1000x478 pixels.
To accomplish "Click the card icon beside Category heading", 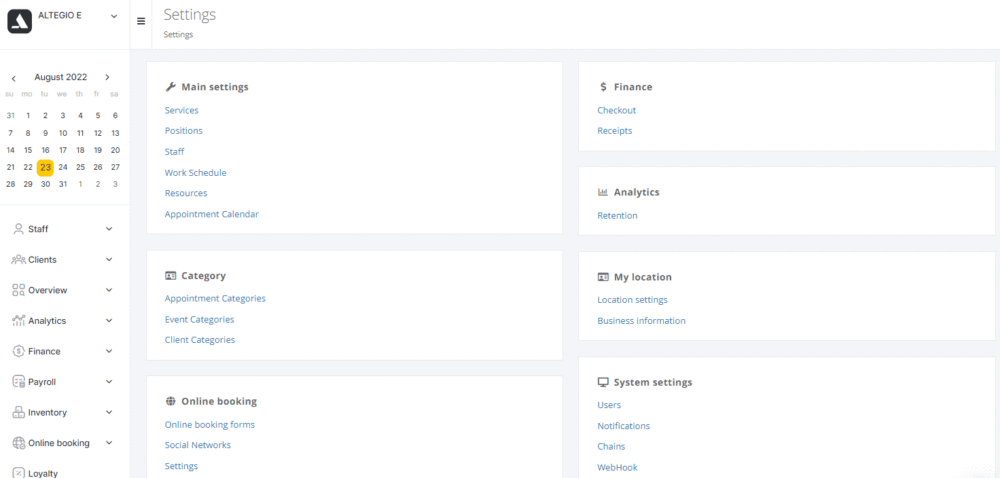I will tap(170, 276).
